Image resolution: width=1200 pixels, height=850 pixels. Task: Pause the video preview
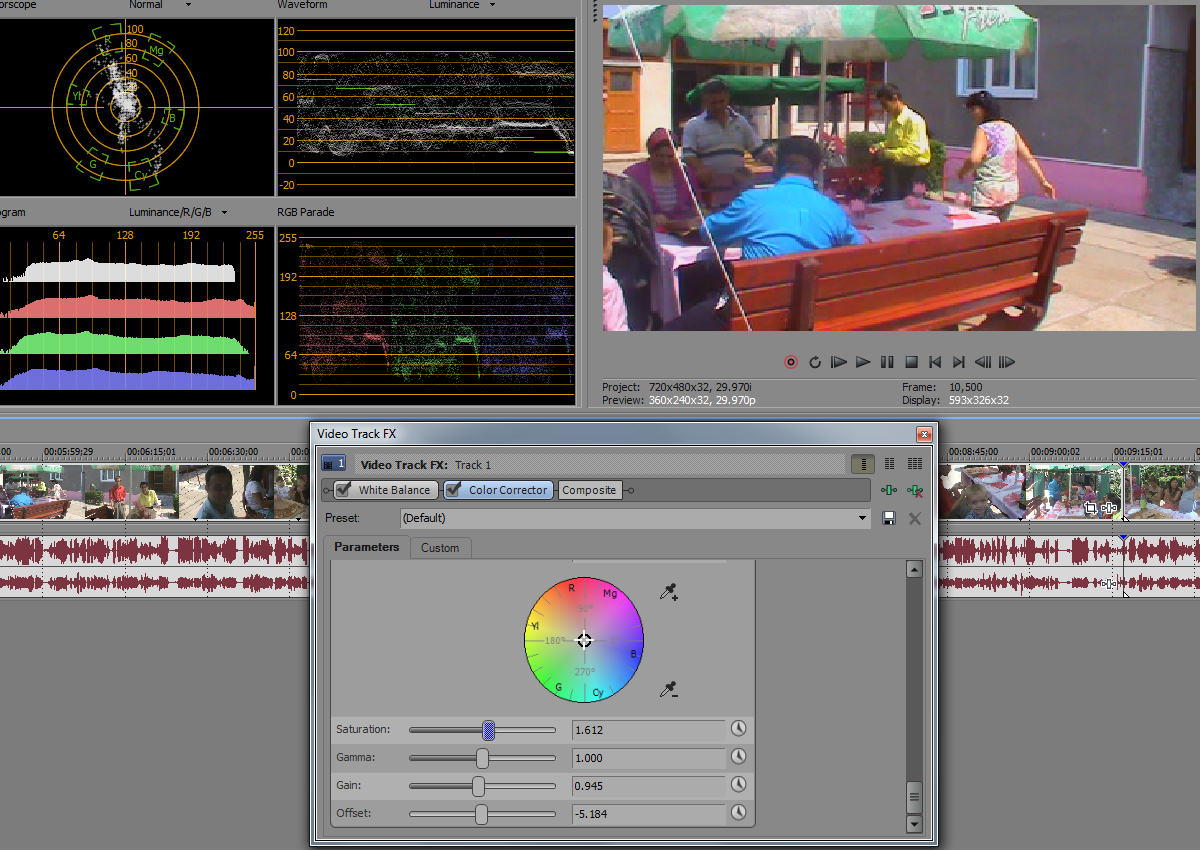coord(887,362)
